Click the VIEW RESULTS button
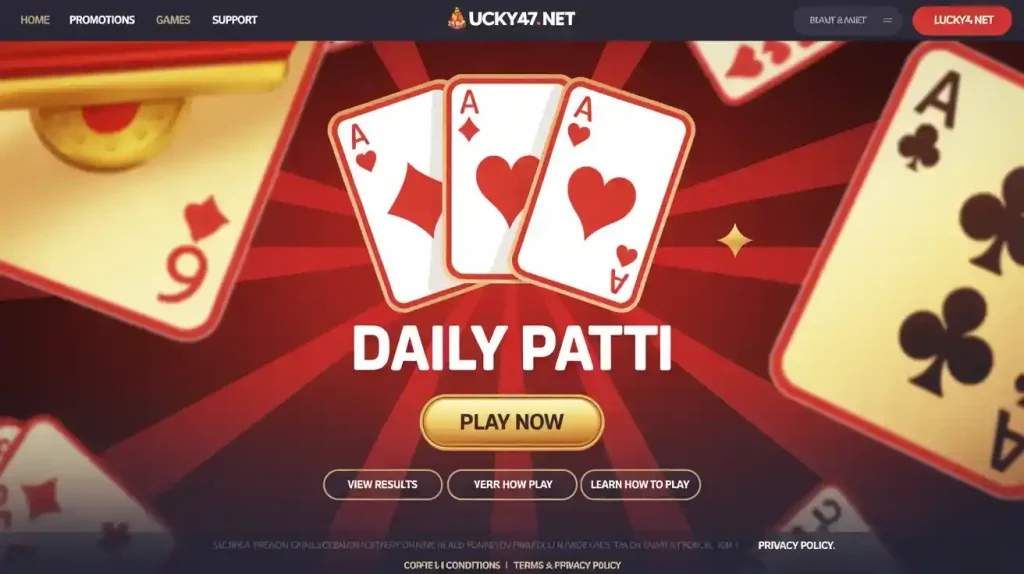Image resolution: width=1024 pixels, height=574 pixels. tap(382, 485)
